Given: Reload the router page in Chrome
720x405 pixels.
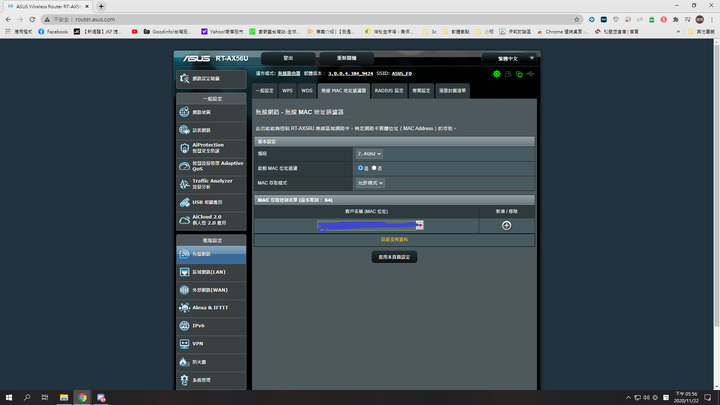Looking at the screenshot, I should [x=32, y=19].
